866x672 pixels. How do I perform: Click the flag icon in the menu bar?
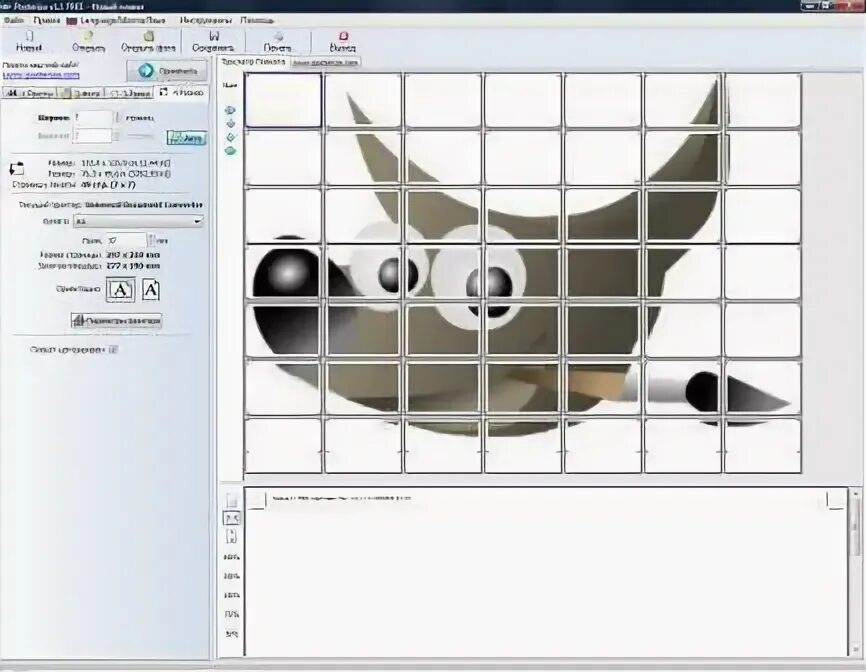pyautogui.click(x=72, y=20)
